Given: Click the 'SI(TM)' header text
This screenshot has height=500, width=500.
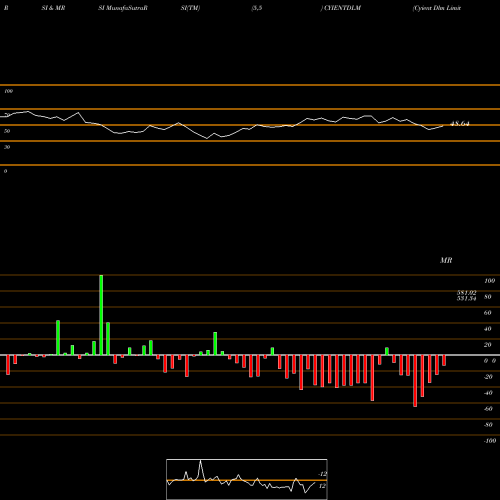Looking at the screenshot, I should (x=190, y=8).
